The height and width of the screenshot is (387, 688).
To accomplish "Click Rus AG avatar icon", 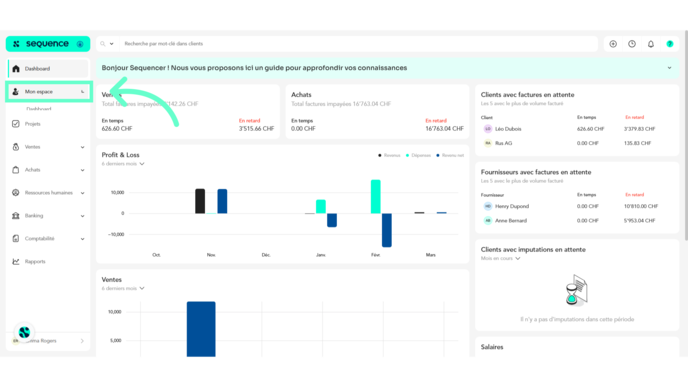I will 488,143.
